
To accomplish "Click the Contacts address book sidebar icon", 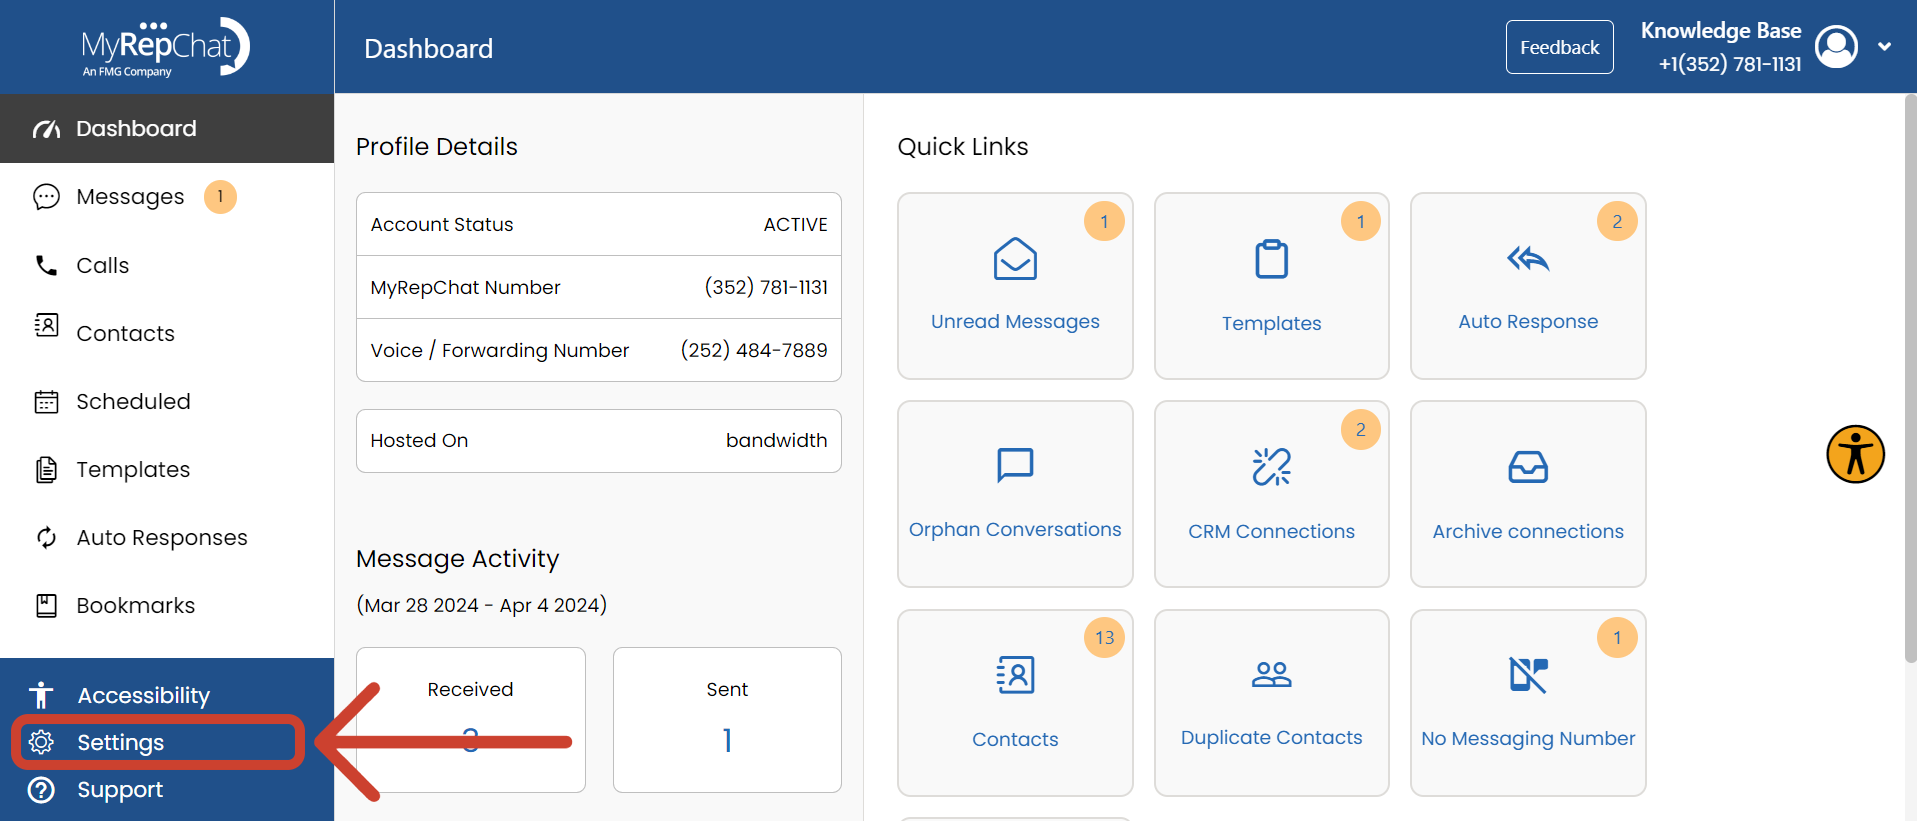I will click(46, 325).
